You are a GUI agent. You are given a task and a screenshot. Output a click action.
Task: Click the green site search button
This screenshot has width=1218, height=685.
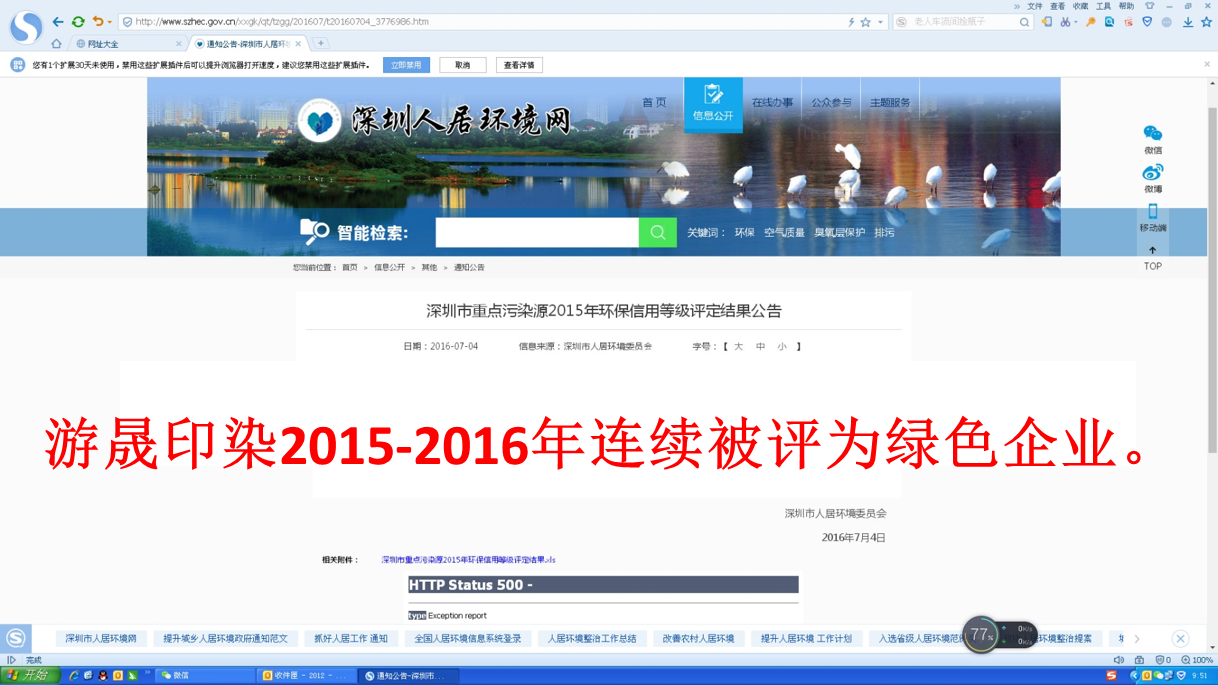pyautogui.click(x=658, y=233)
